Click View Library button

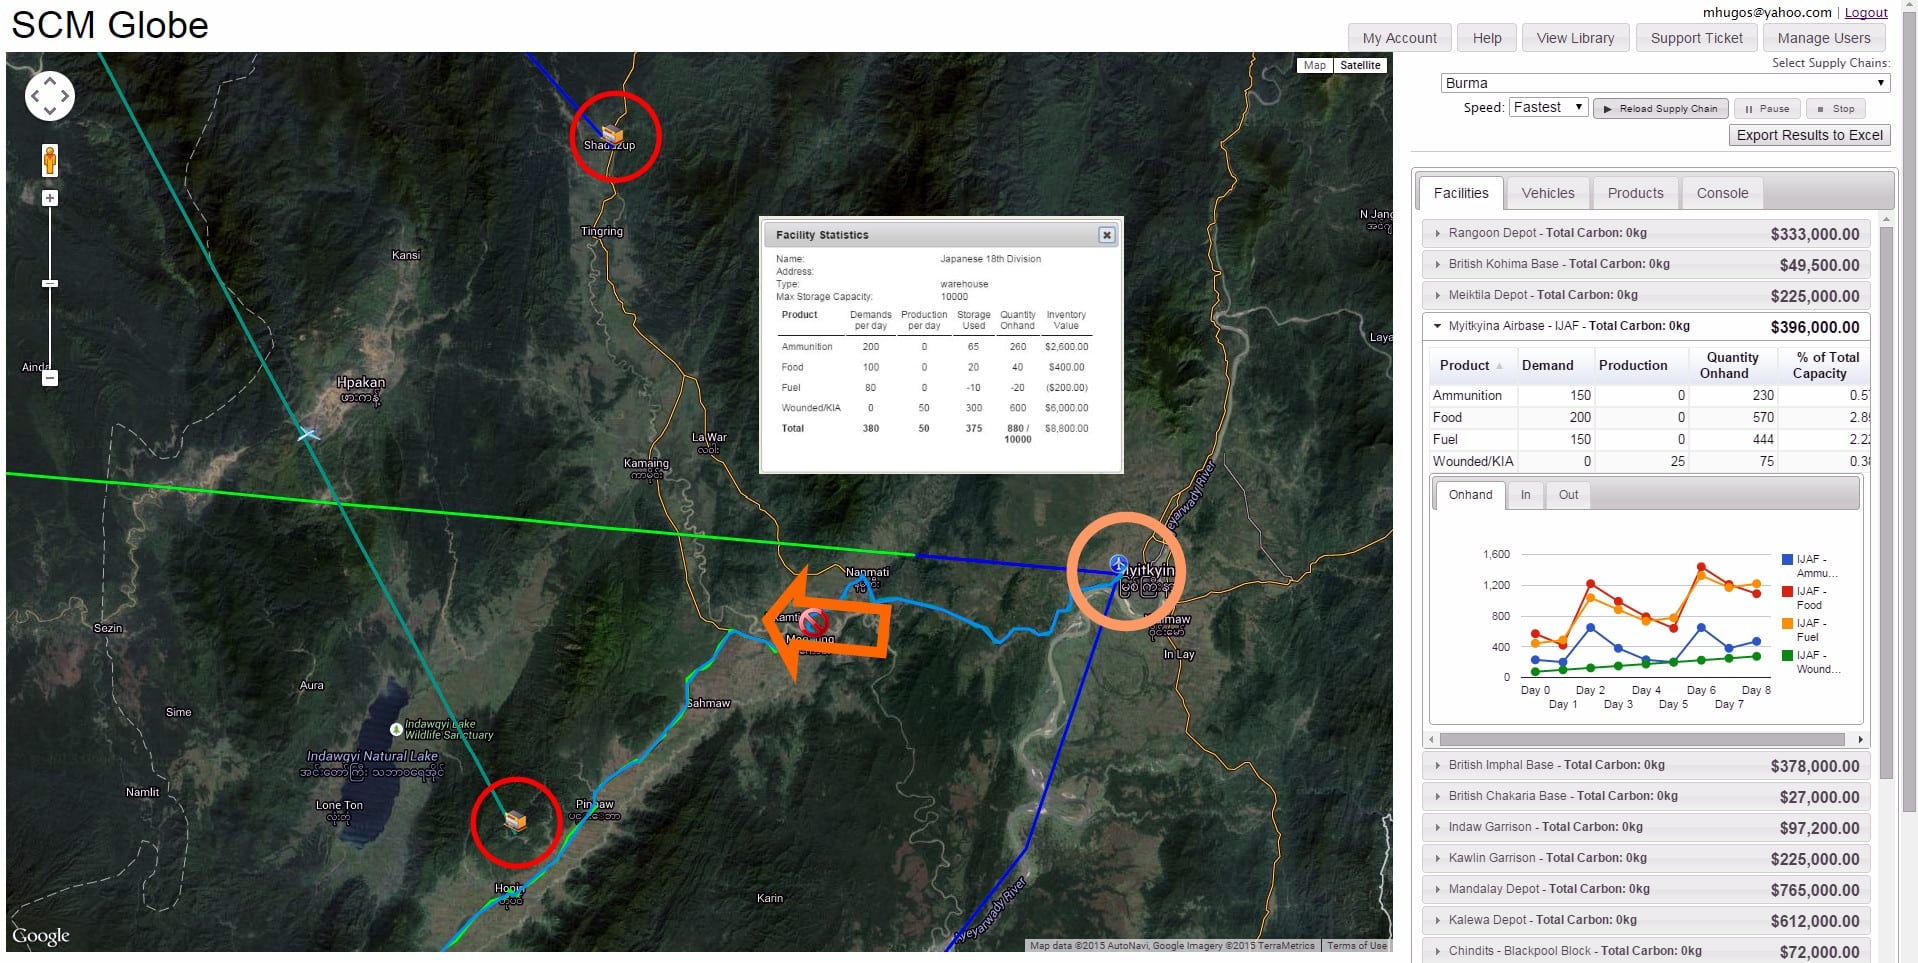click(1575, 38)
